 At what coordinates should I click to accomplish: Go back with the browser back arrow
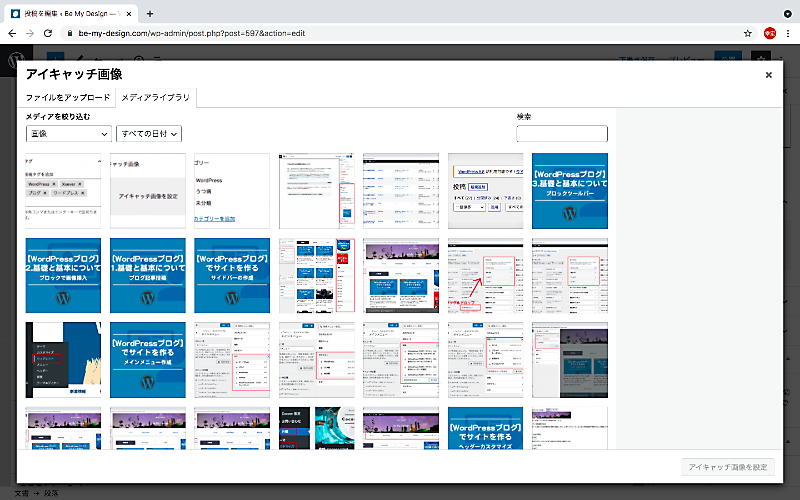pos(12,33)
